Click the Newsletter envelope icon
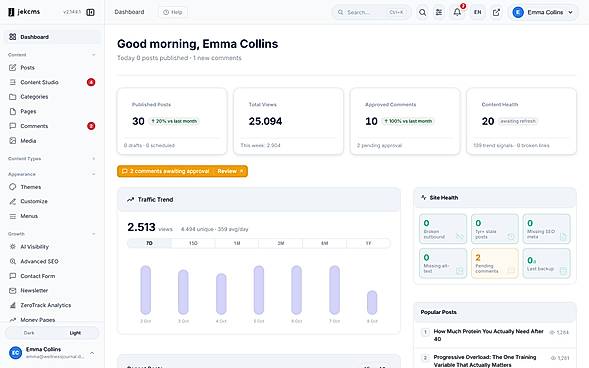Screen dimensions: 589x368 coord(12,291)
